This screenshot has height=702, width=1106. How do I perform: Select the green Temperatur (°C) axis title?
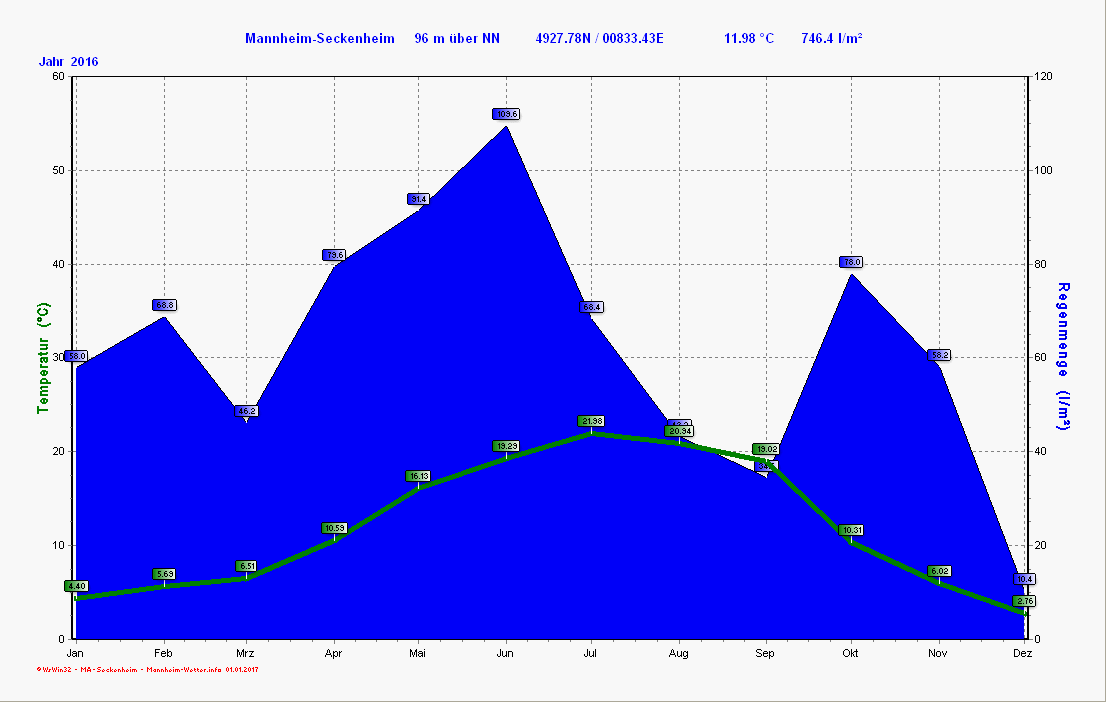pos(43,360)
